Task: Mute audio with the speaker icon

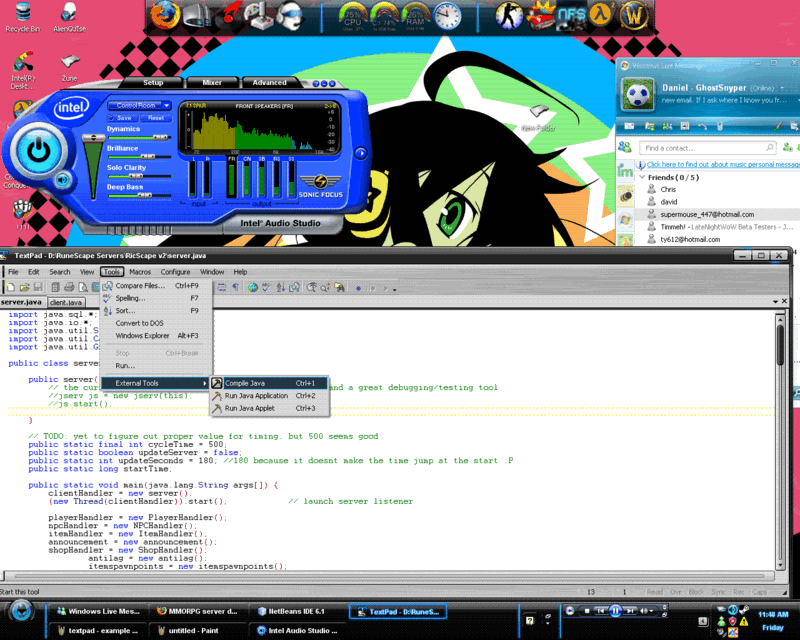Action: tap(63, 180)
